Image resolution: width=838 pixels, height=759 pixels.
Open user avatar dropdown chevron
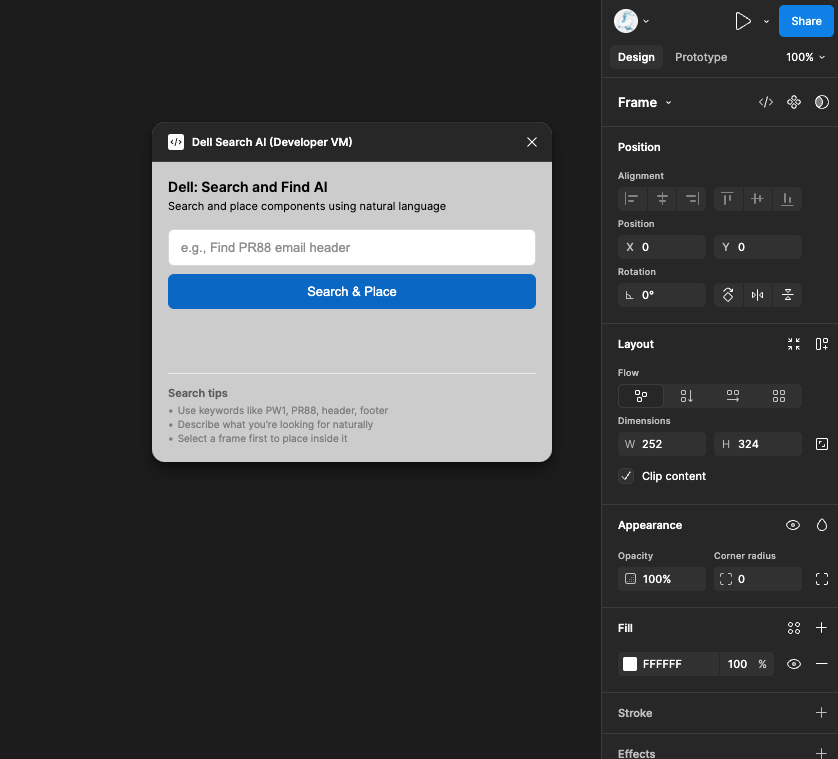pos(646,21)
